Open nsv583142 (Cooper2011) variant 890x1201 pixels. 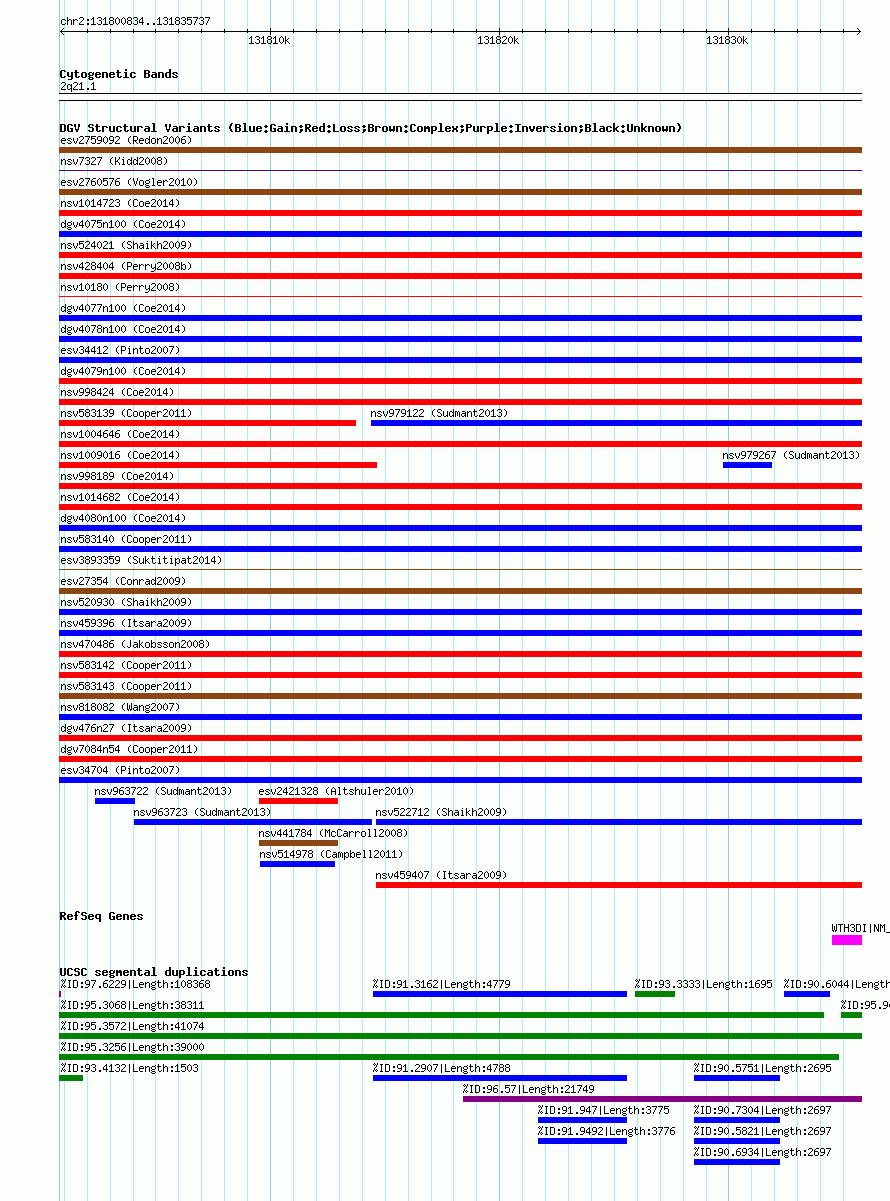point(460,675)
